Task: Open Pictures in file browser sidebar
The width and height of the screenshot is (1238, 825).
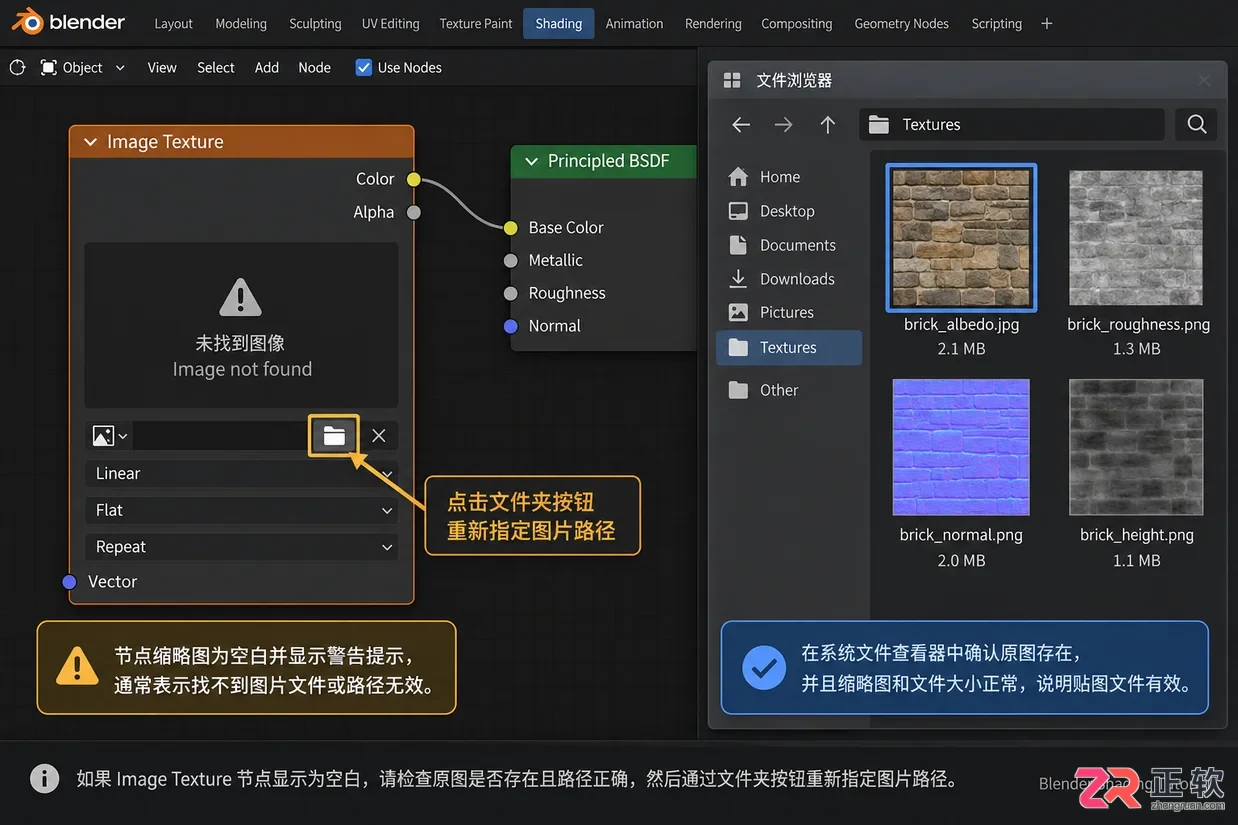Action: point(771,313)
